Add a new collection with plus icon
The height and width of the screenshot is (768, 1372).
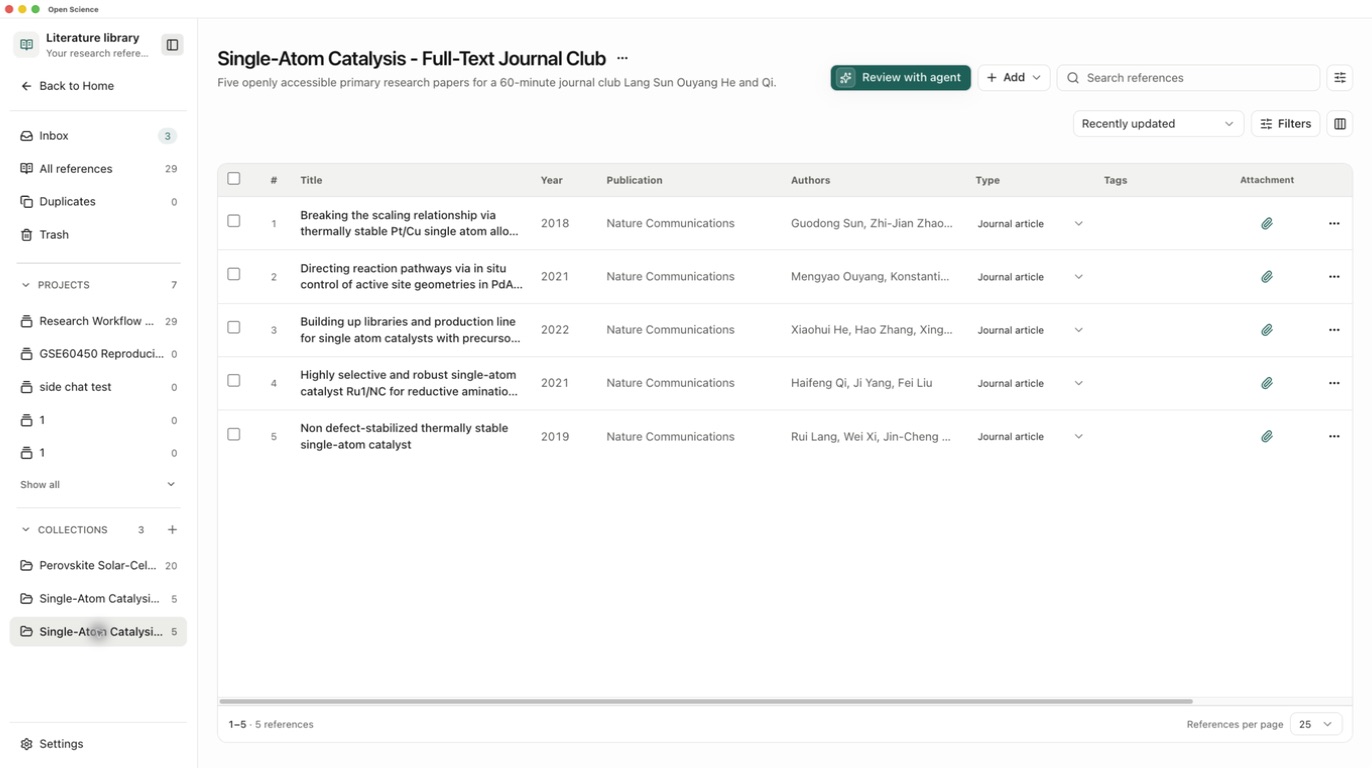[x=172, y=530]
